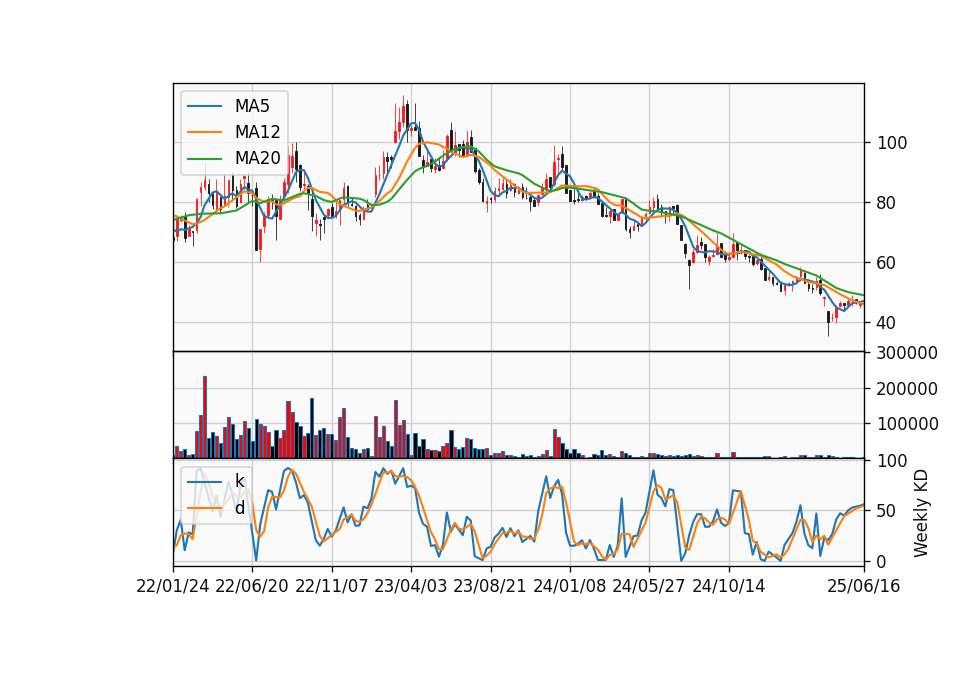This screenshot has width=960, height=690.
Task: Click the 22/06/20 date tick label
Action: tap(252, 586)
